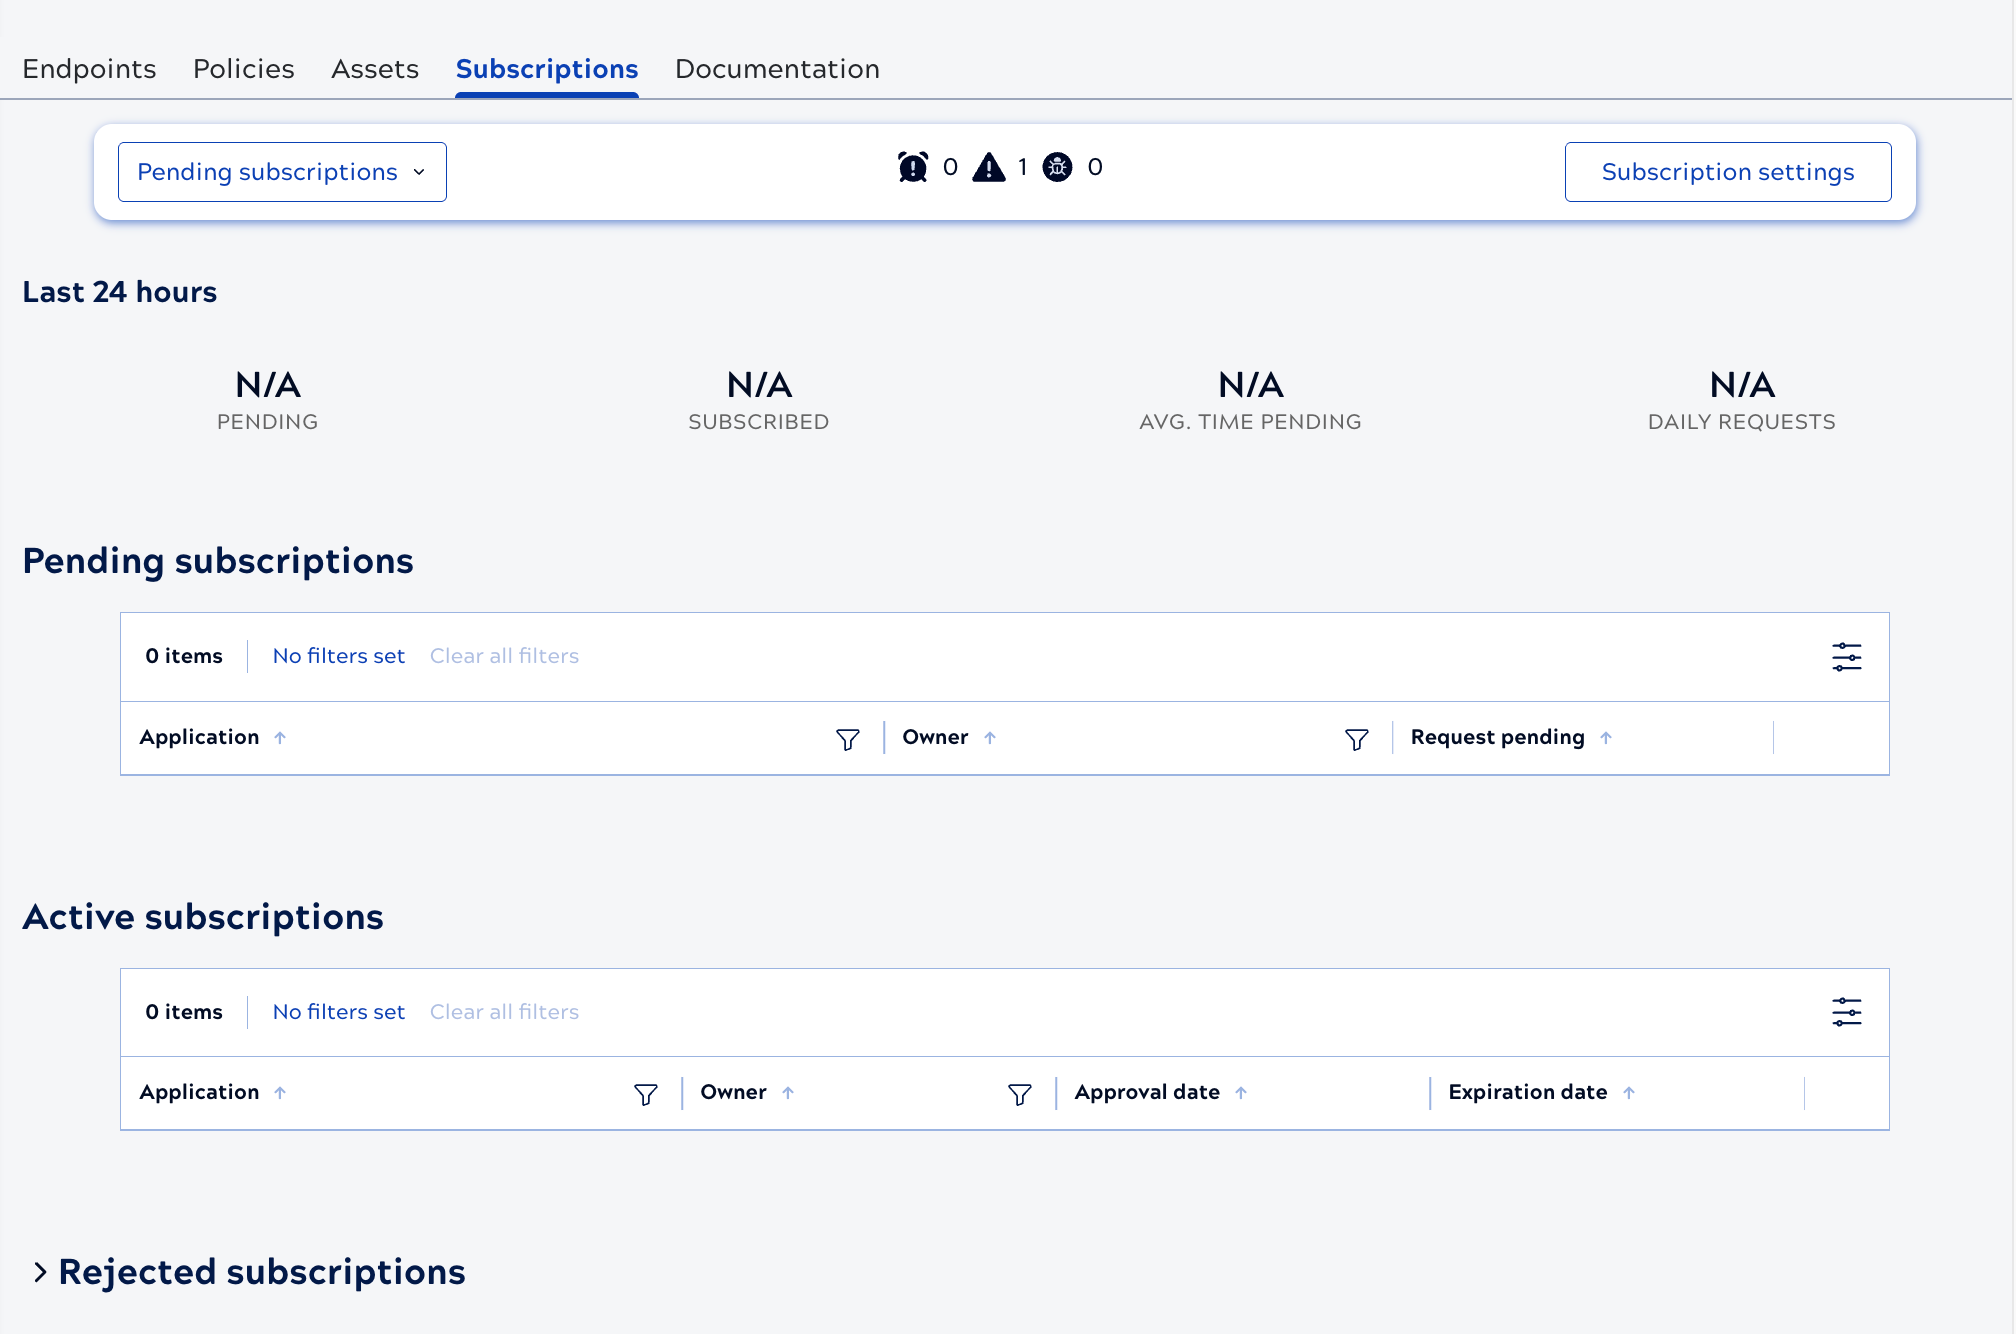The image size is (2016, 1334).
Task: Click 'No filters set' in Pending subscriptions
Action: pyautogui.click(x=338, y=656)
